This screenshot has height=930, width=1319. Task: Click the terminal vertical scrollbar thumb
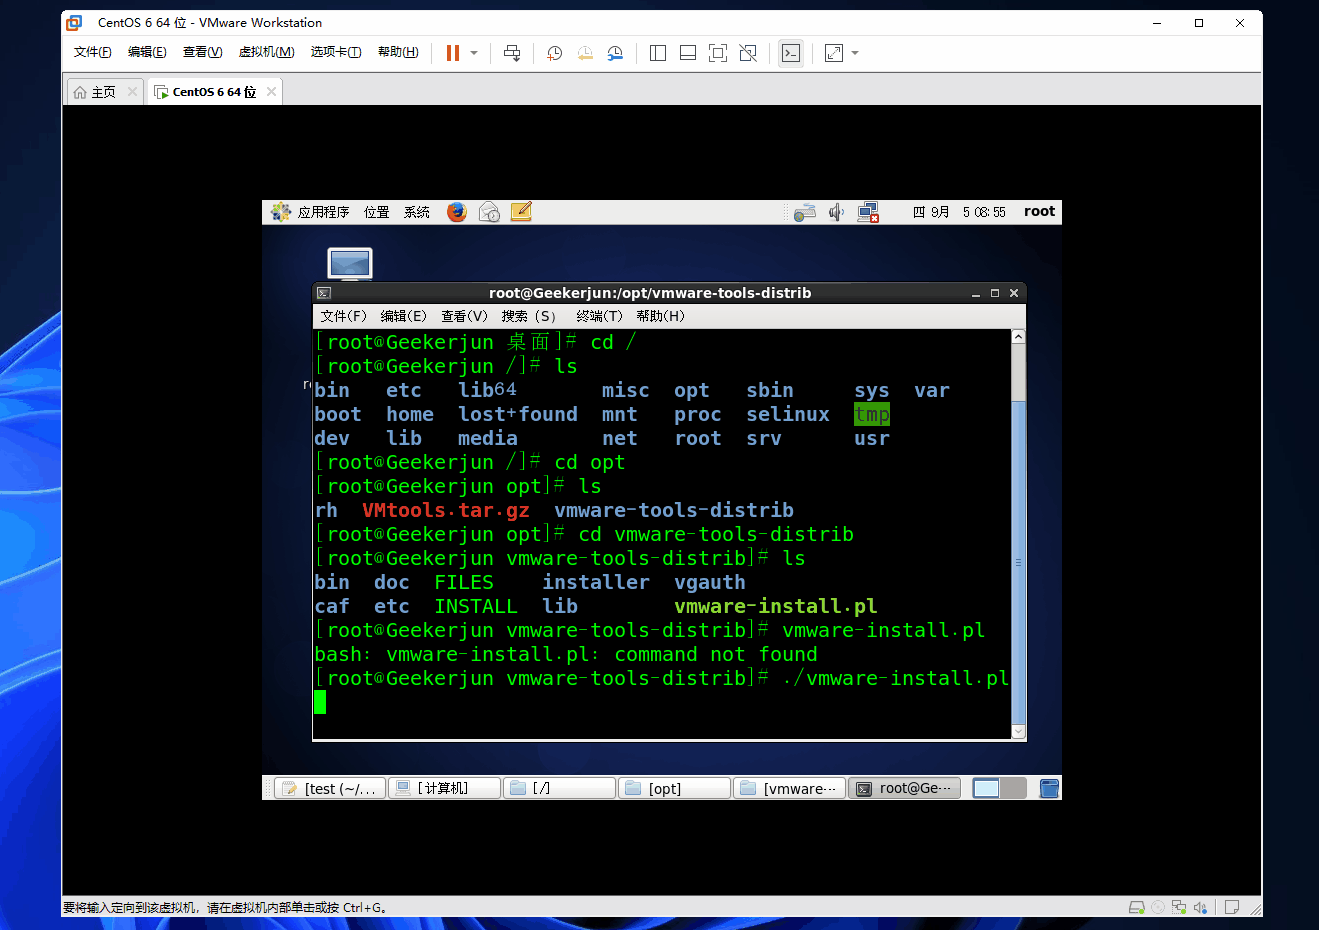(x=1018, y=562)
